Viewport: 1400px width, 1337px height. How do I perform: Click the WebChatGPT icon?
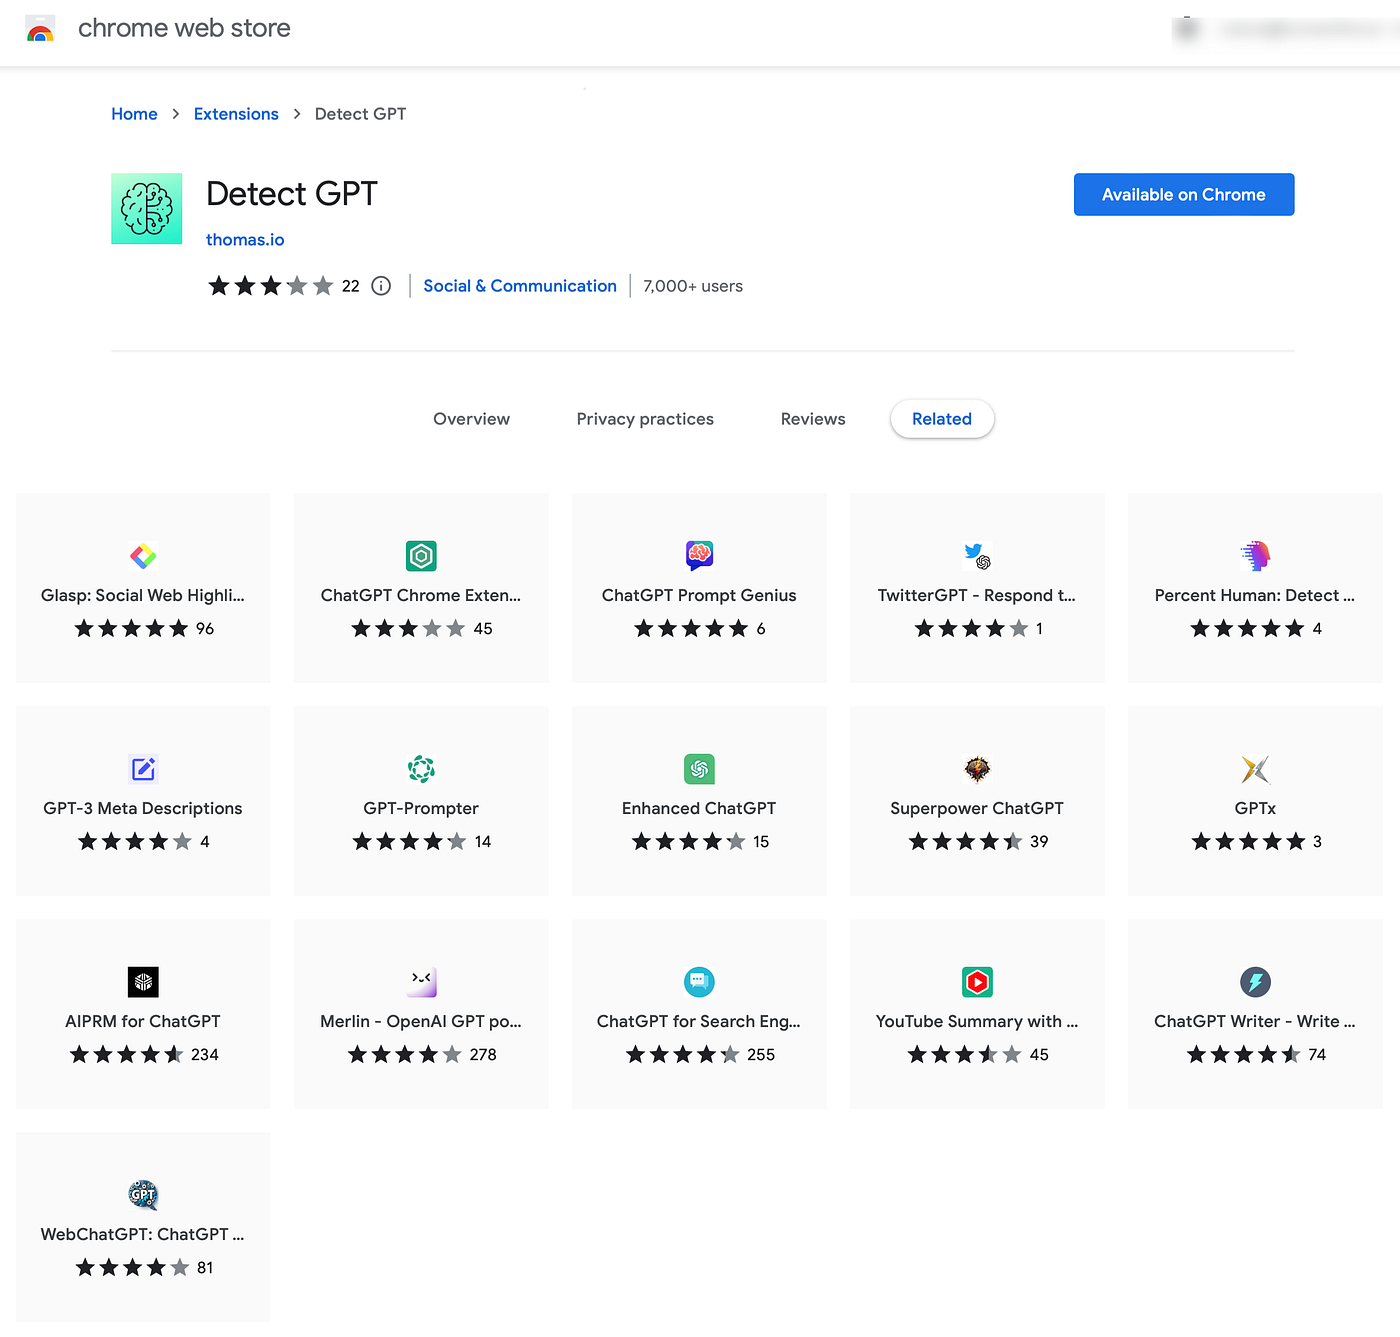click(x=143, y=1195)
